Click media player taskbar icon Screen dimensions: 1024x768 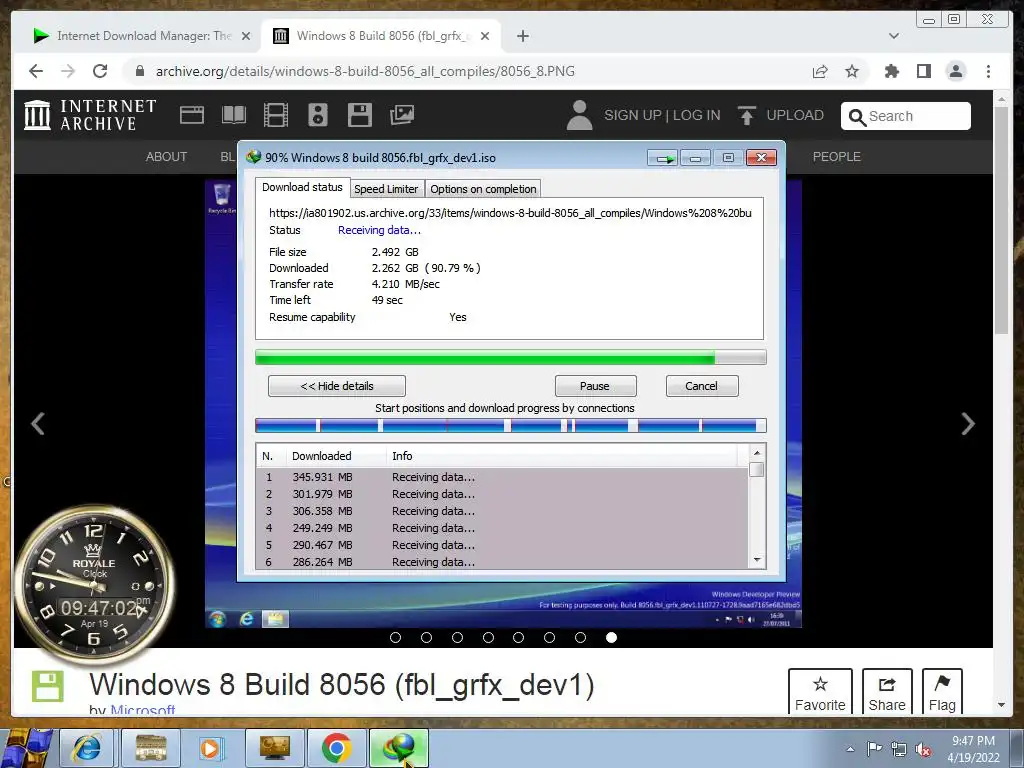(x=210, y=748)
